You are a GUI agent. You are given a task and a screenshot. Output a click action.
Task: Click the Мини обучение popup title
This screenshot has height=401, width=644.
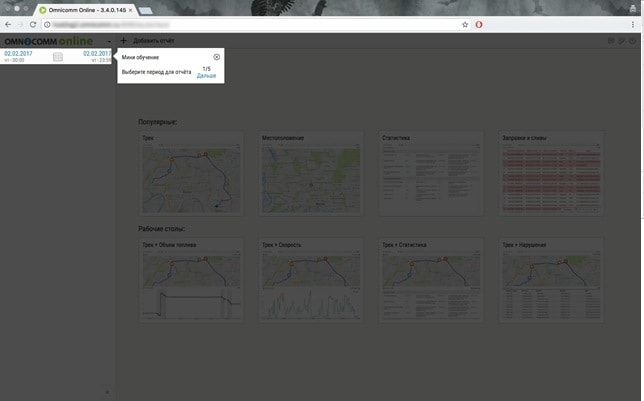(x=140, y=57)
